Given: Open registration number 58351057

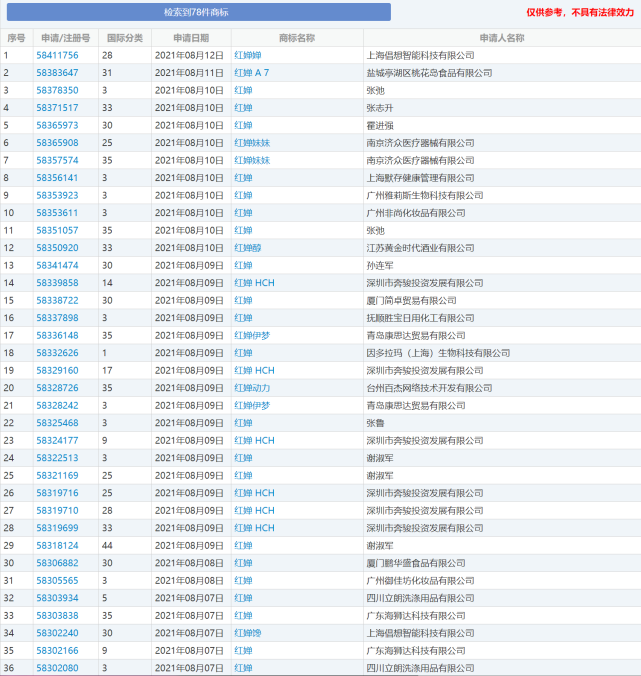Looking at the screenshot, I should click(x=57, y=230).
